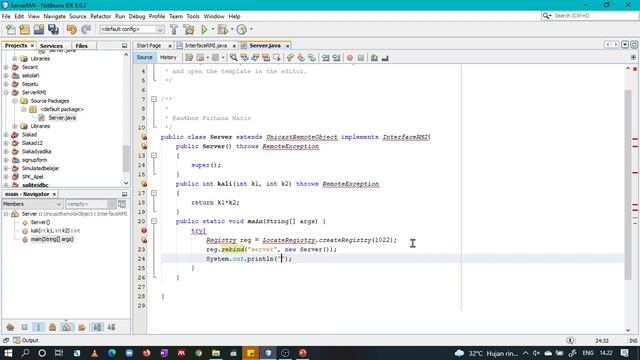Click the Projects panel vertical scrollbar

126,158
